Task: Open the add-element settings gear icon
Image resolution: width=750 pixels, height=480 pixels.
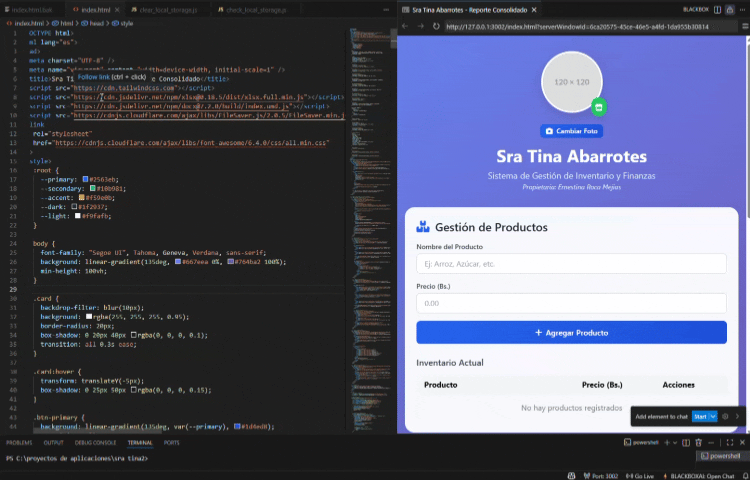Action: [x=725, y=416]
